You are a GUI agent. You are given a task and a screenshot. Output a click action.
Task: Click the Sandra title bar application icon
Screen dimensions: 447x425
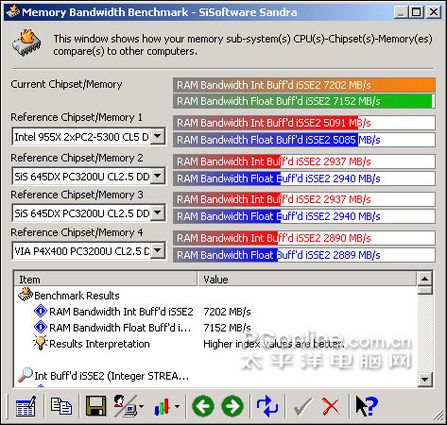[13, 12]
